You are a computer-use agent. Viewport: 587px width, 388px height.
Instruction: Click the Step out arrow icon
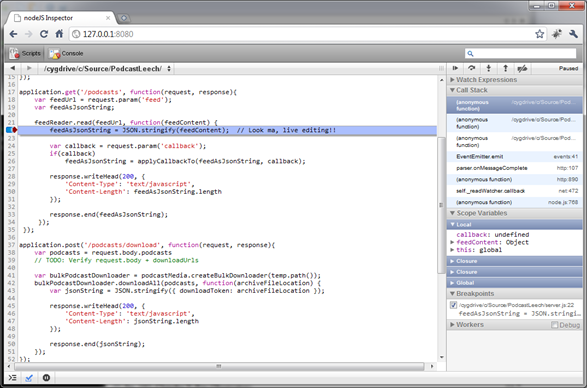[x=505, y=68]
